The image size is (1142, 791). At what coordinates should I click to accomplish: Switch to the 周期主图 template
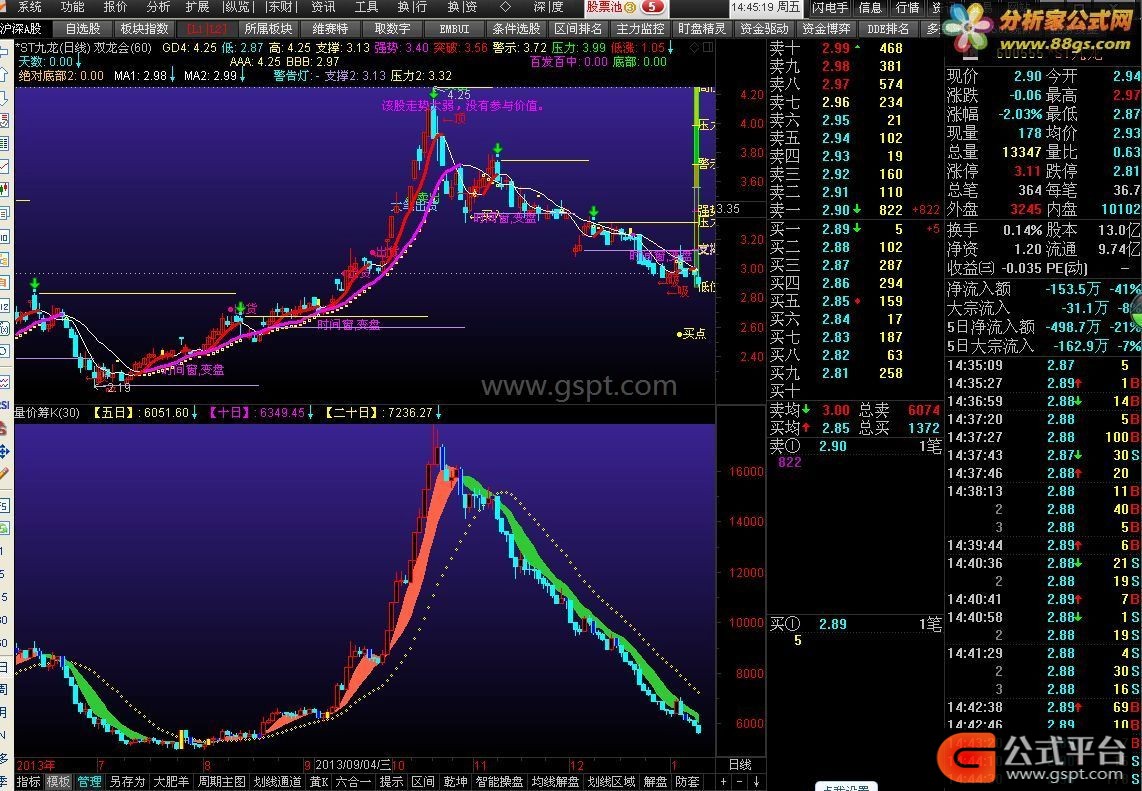[221, 782]
